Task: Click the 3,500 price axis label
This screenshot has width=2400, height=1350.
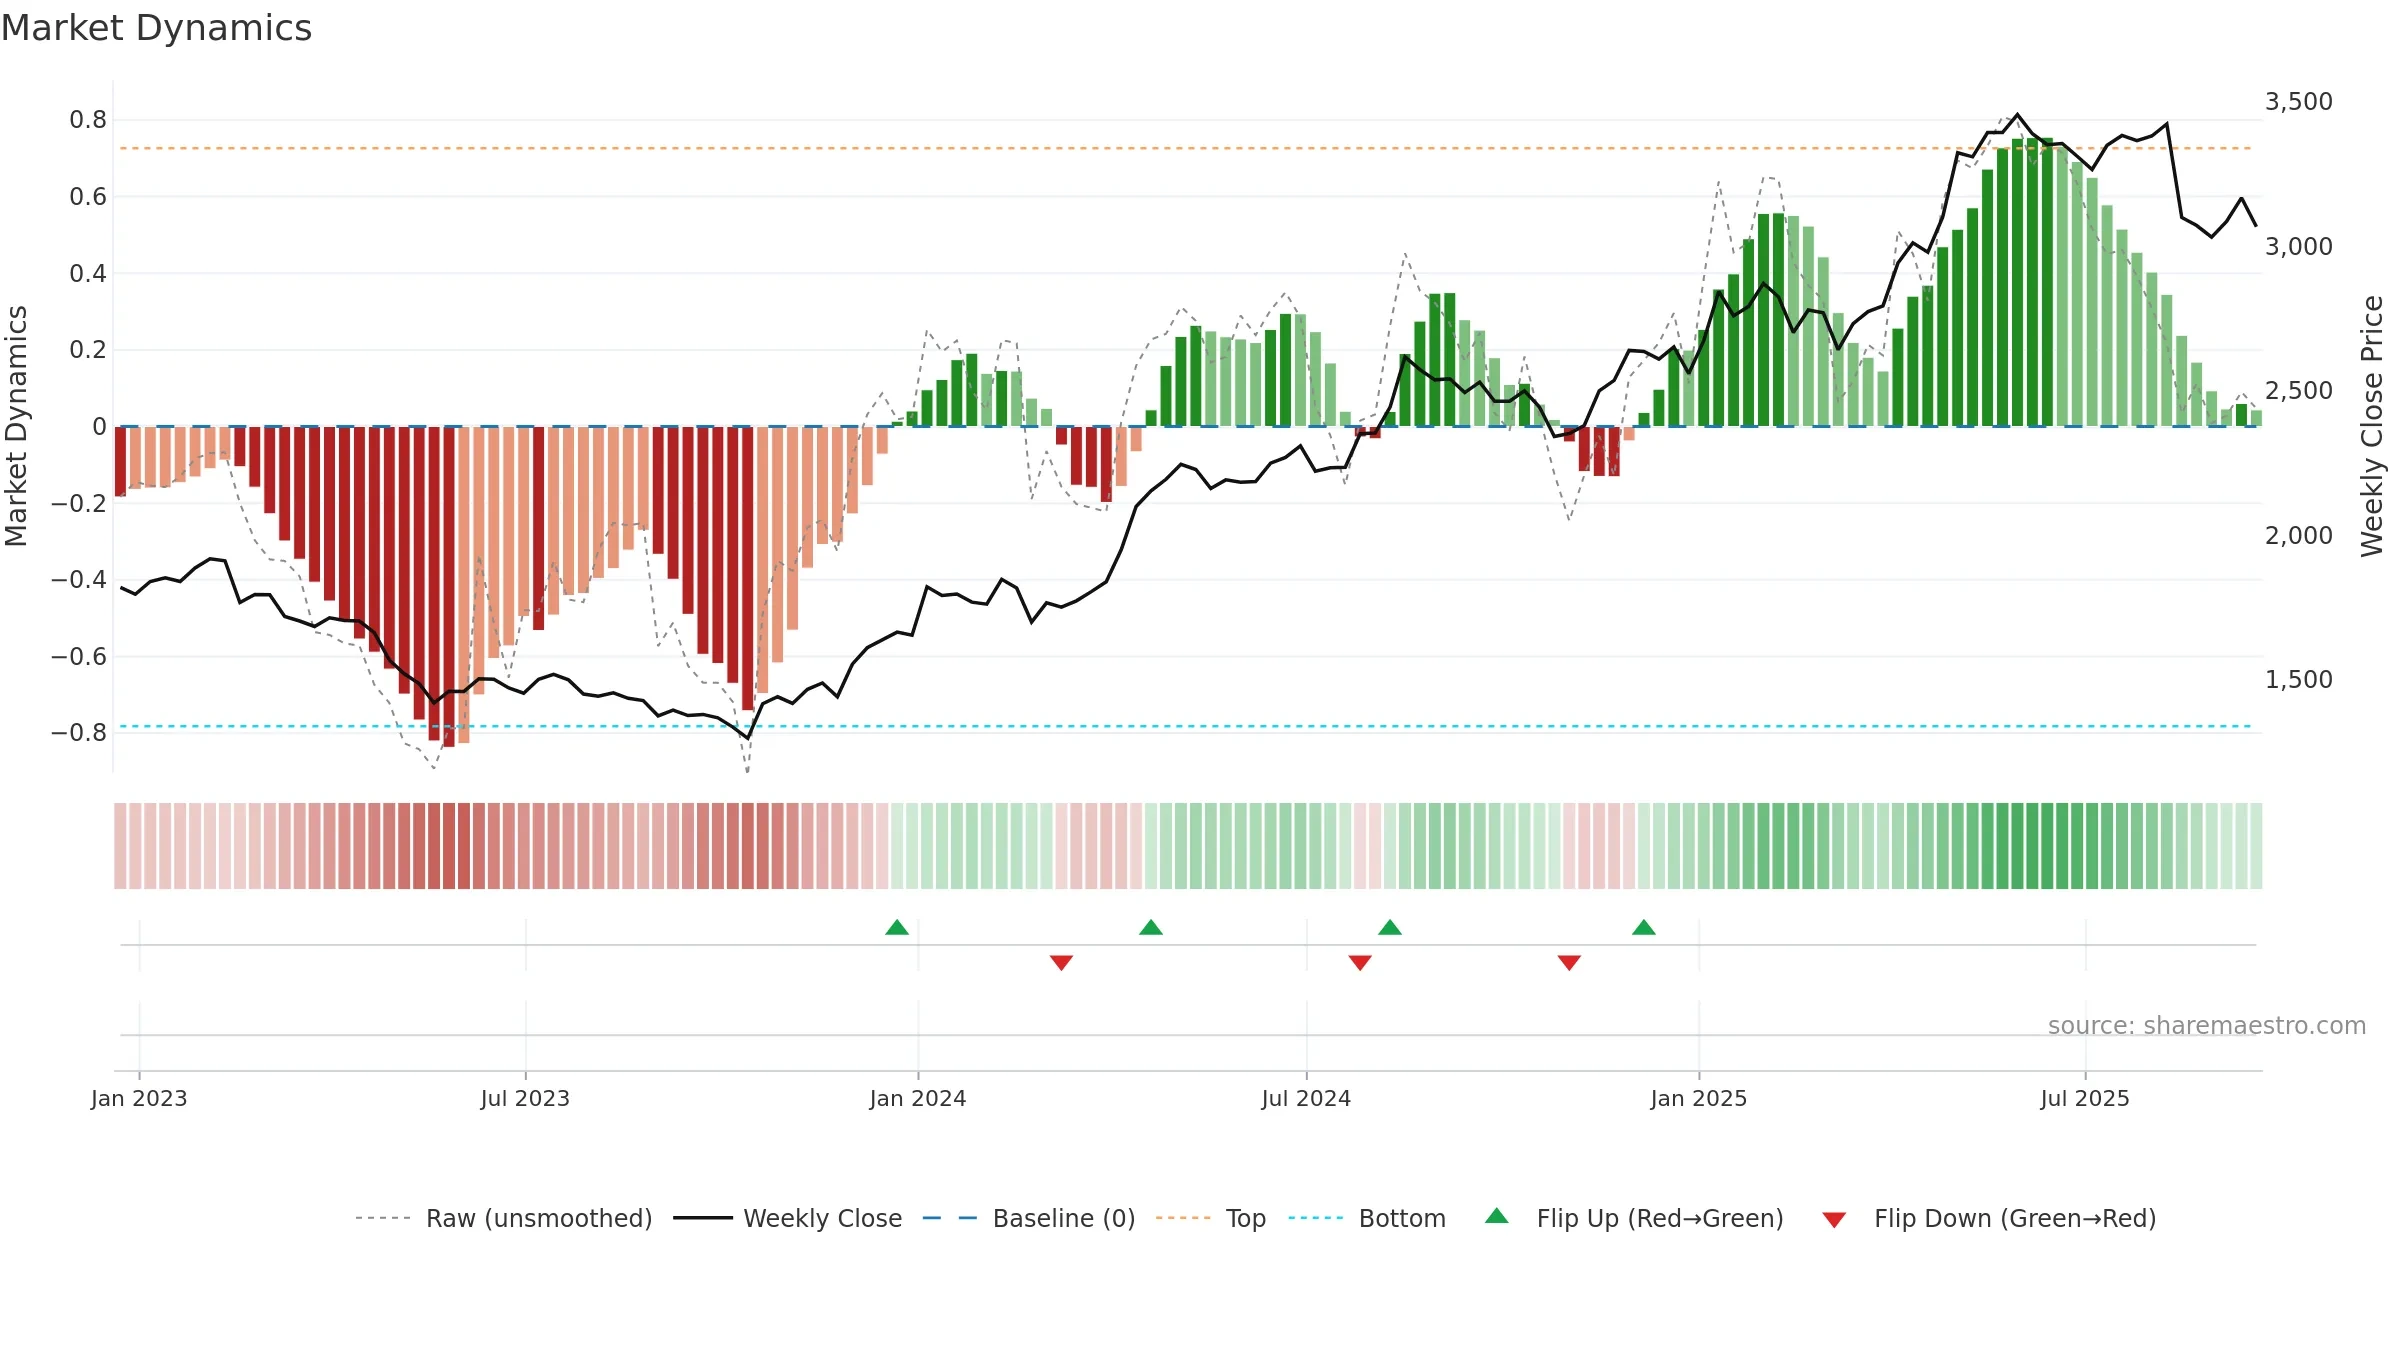Action: click(2298, 102)
